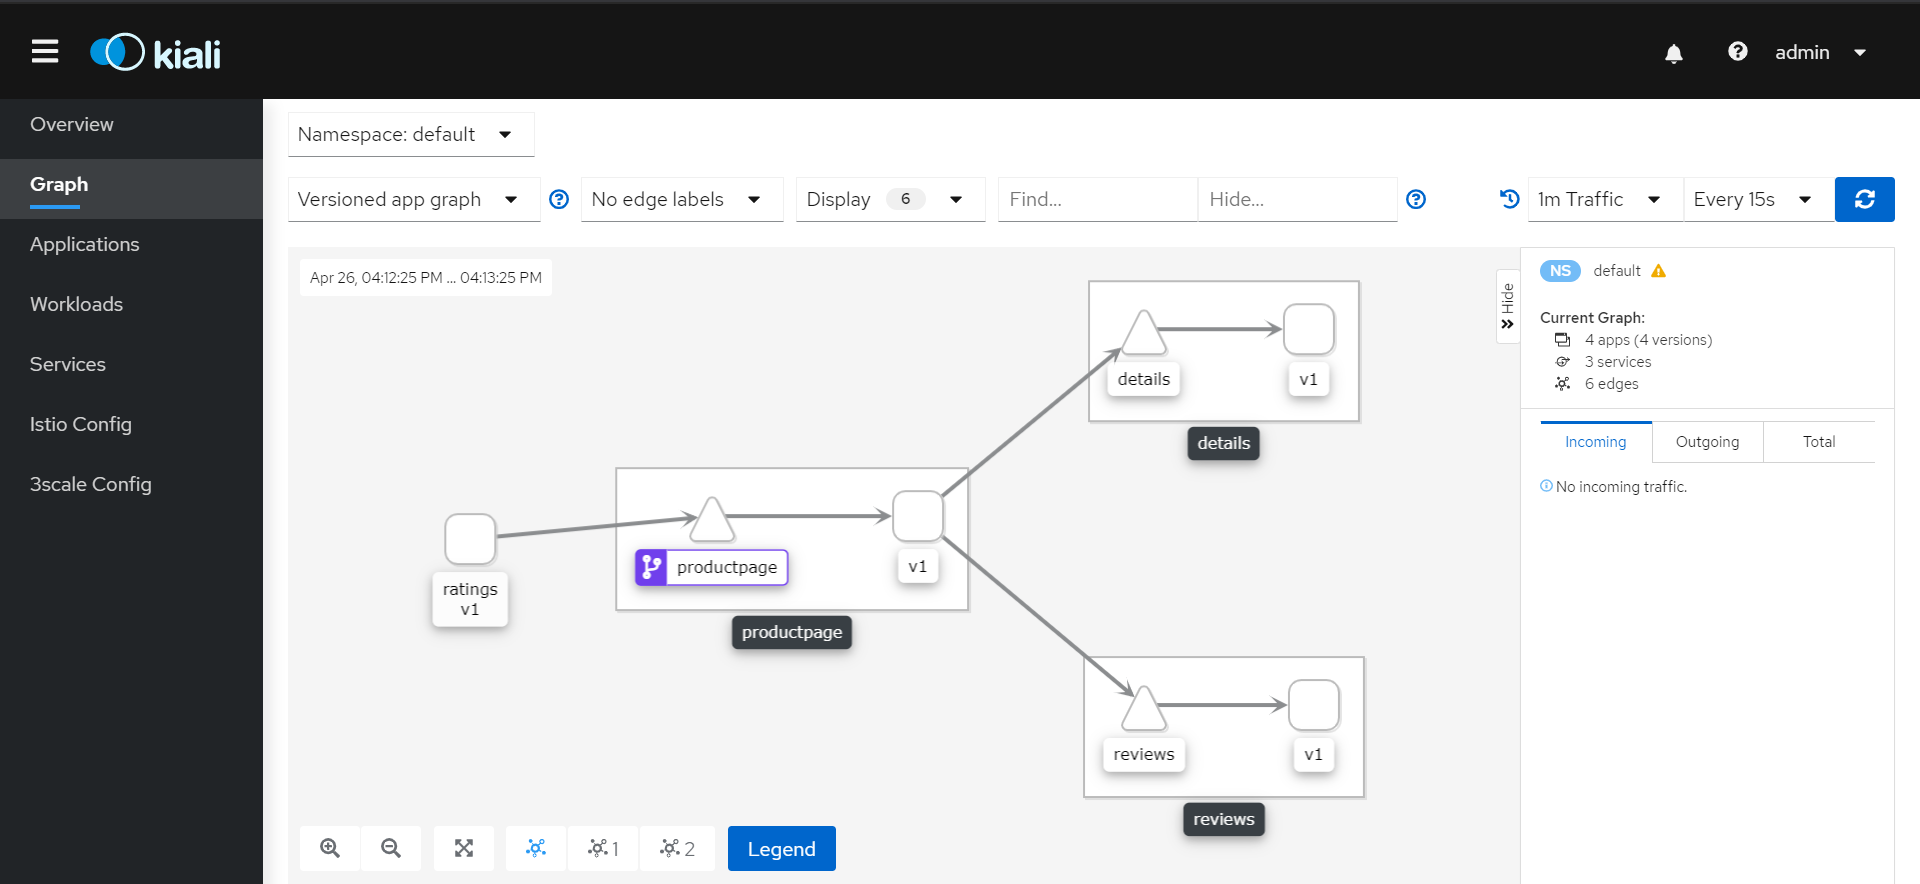Screen dimensions: 1920x884
Task: Switch to the Incoming traffic tab
Action: pos(1595,442)
